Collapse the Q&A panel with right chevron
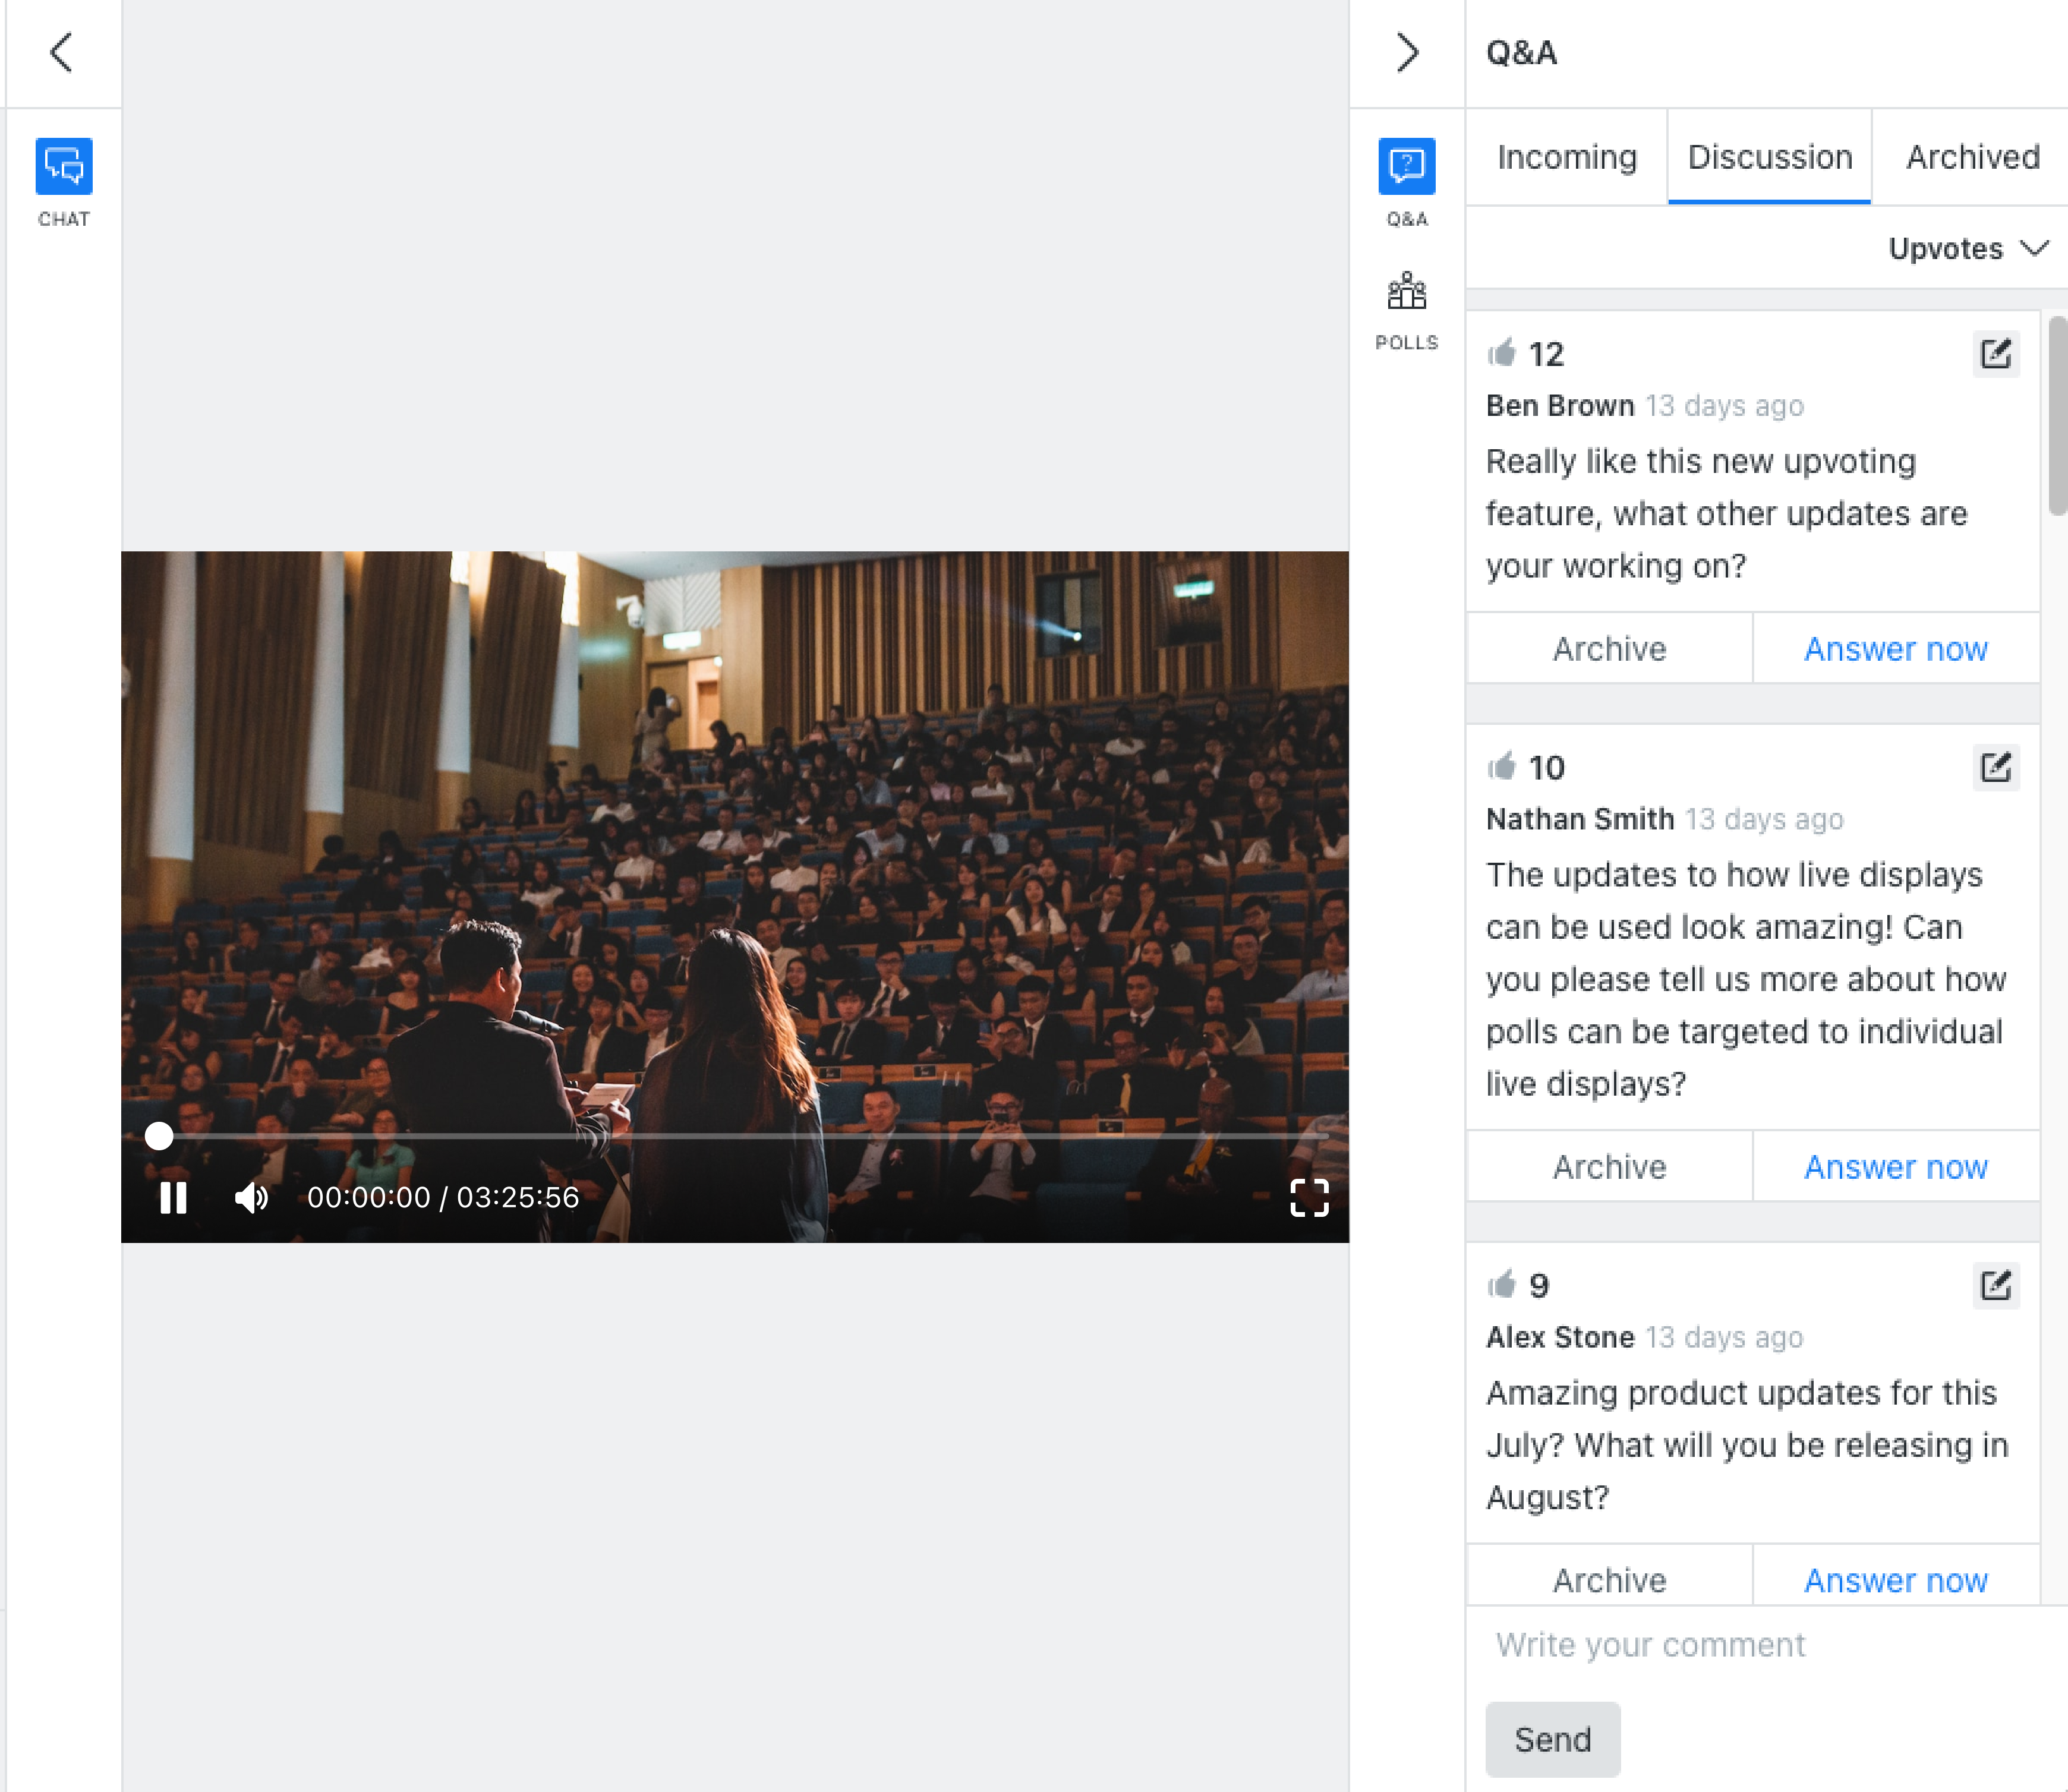 pos(1407,52)
